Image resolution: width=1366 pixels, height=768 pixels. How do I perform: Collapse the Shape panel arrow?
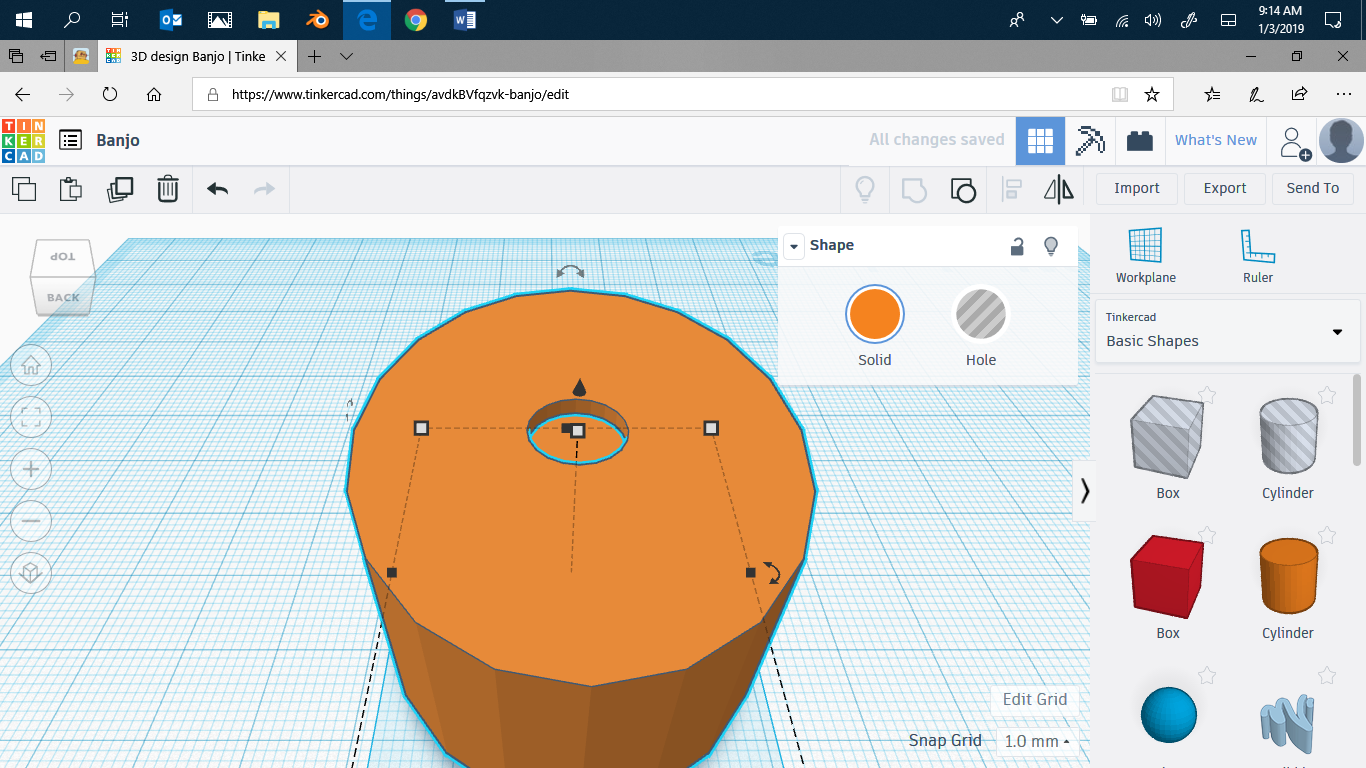(x=794, y=246)
